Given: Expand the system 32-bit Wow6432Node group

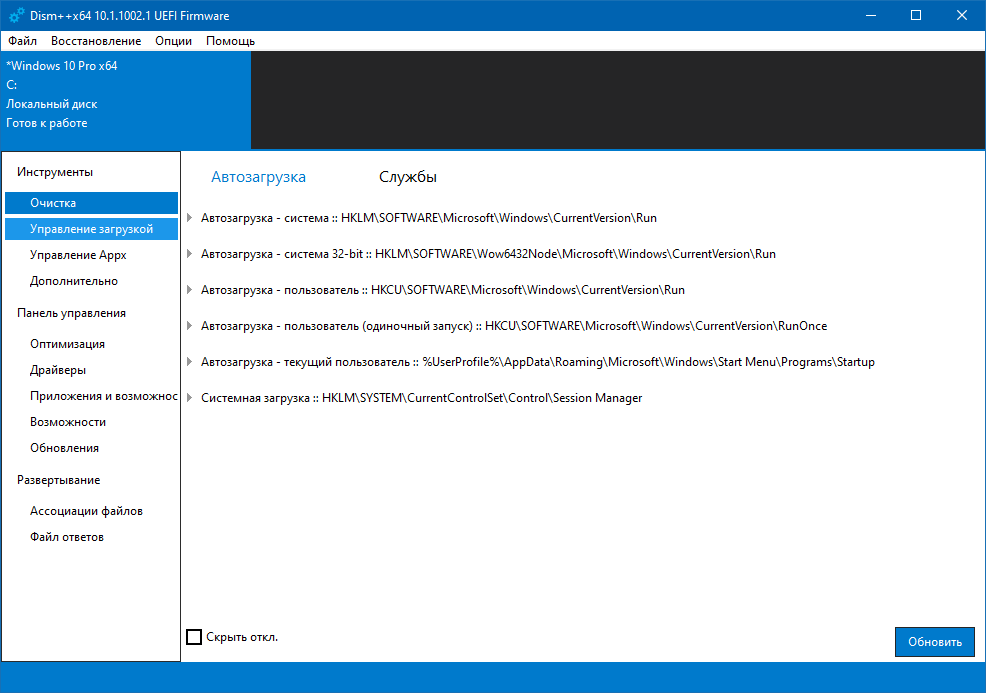Looking at the screenshot, I should (191, 254).
